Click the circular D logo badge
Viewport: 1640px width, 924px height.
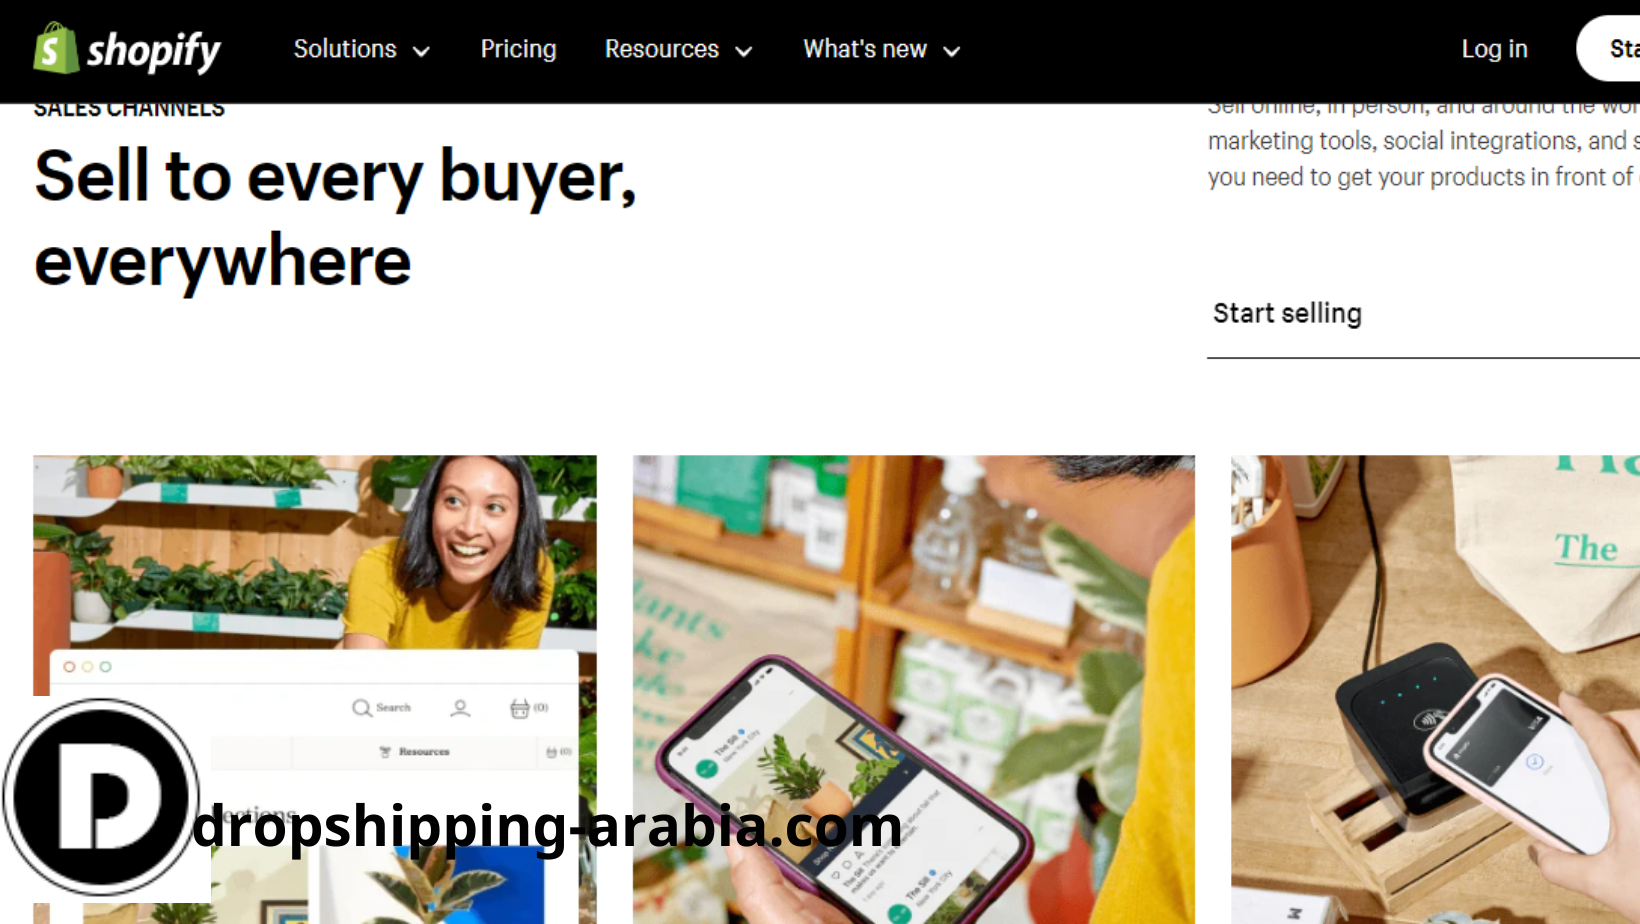click(x=101, y=797)
